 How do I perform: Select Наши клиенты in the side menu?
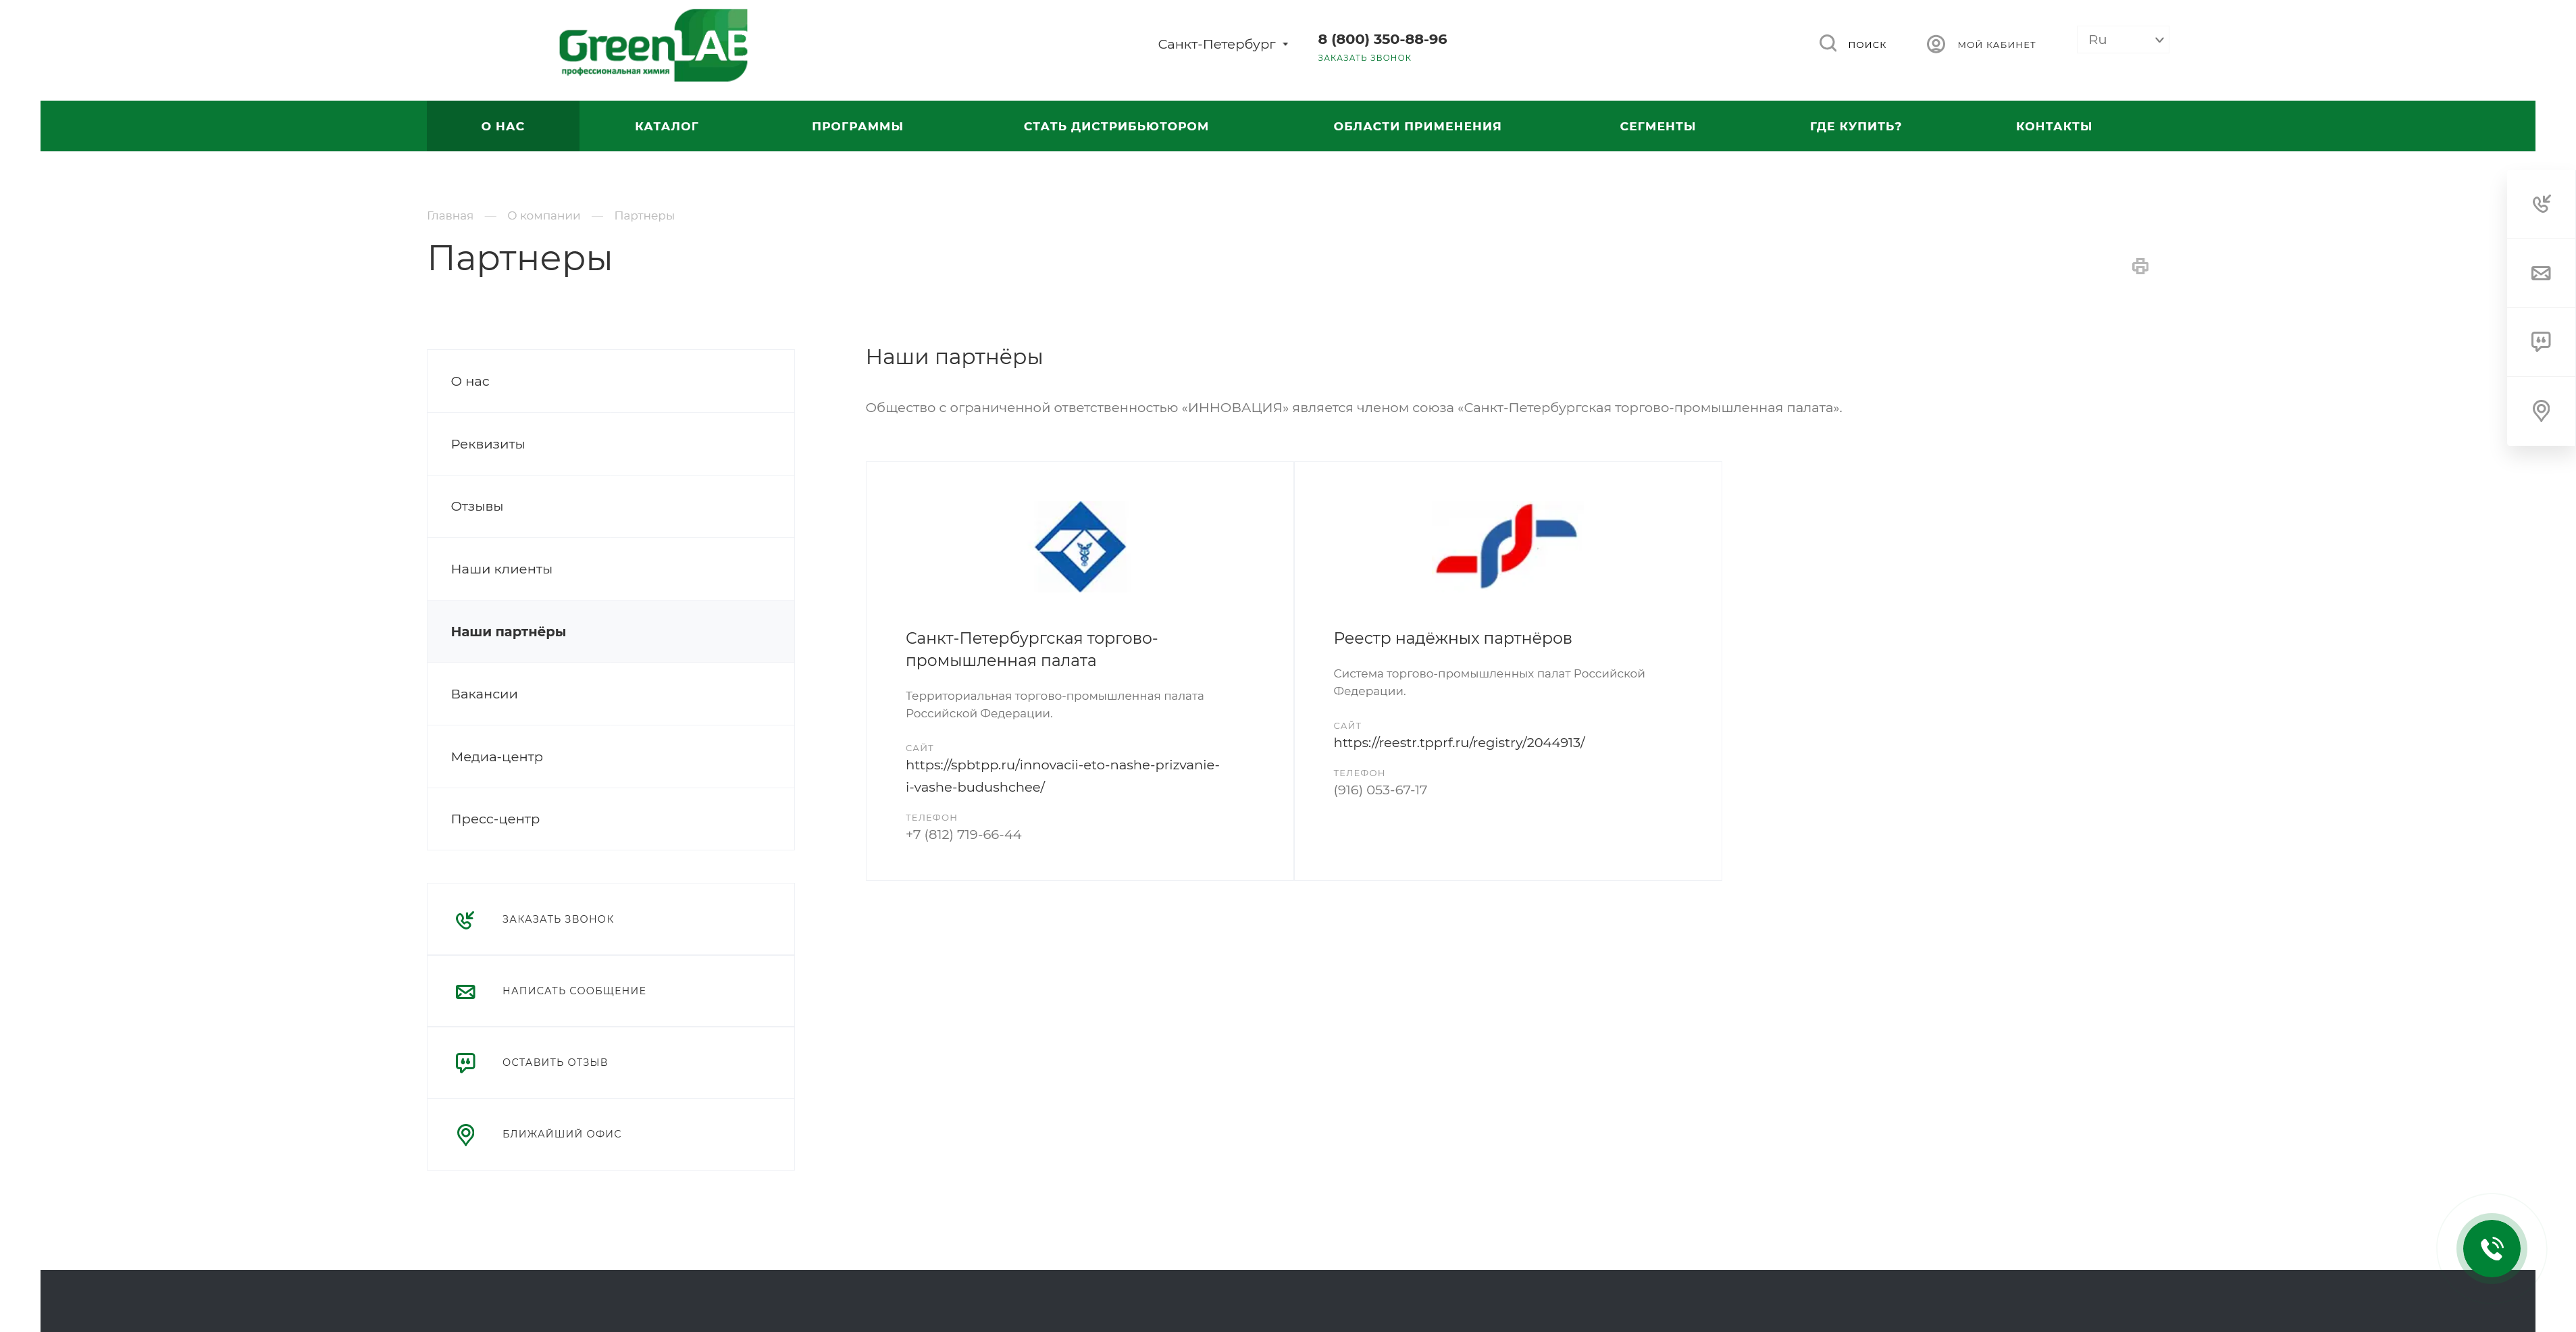click(610, 569)
